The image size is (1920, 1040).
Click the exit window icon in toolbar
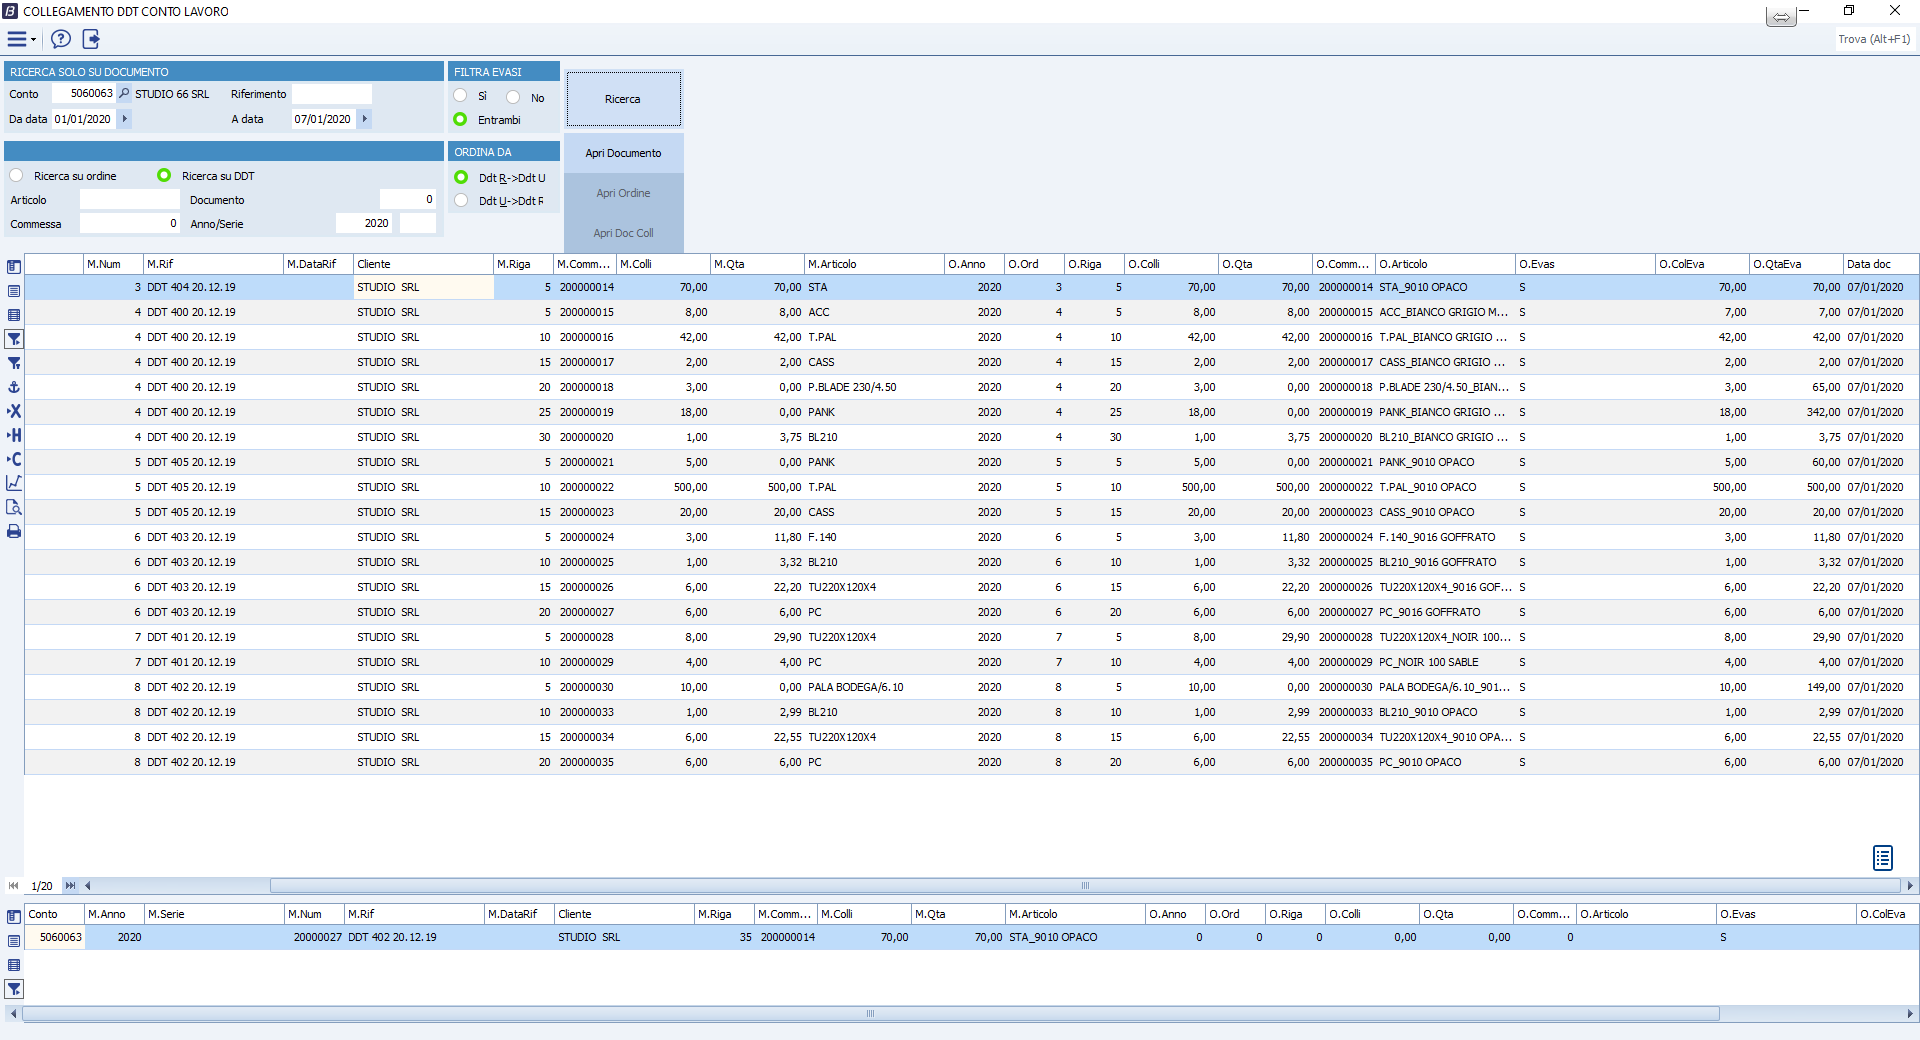point(91,39)
